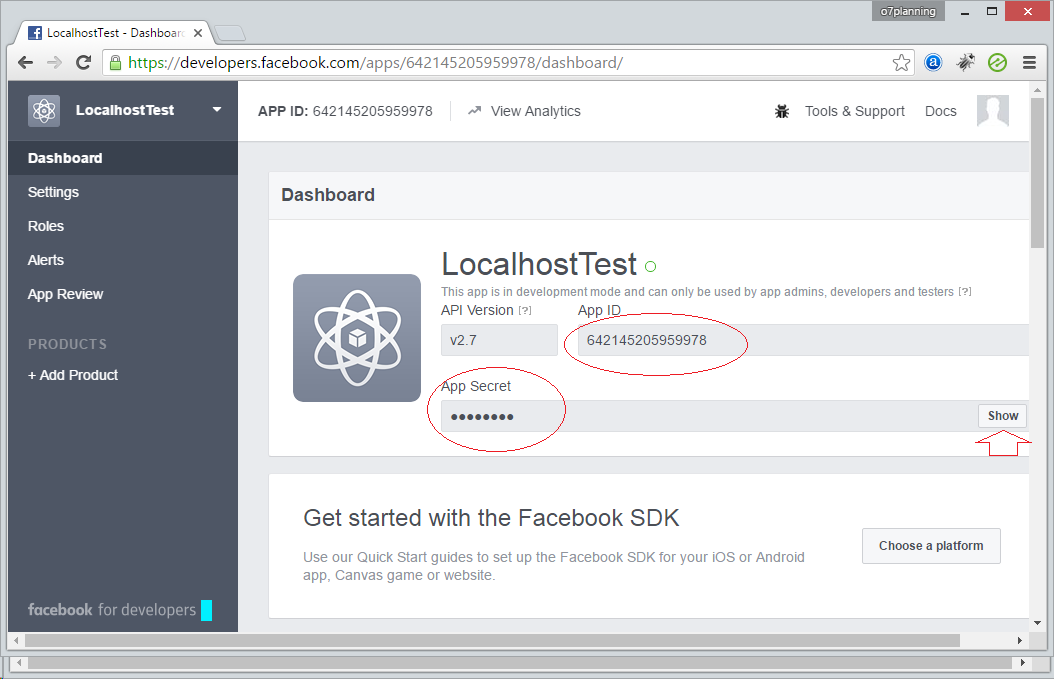Click the address bar URL

coord(376,63)
